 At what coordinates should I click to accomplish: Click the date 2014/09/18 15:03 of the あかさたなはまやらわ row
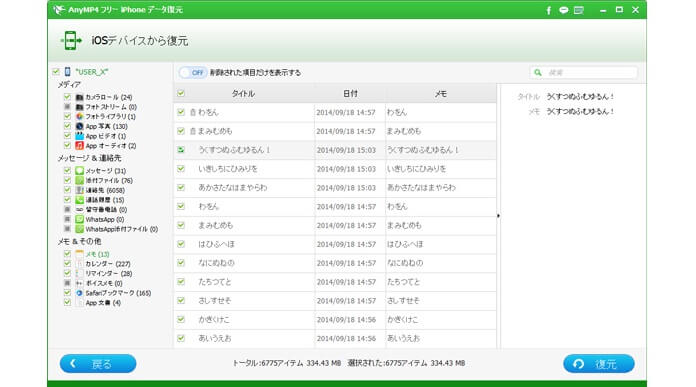346,188
